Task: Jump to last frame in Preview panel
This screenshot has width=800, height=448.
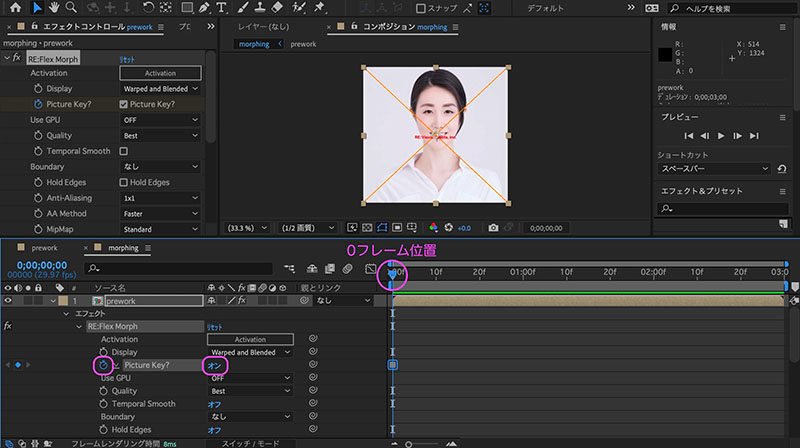Action: pyautogui.click(x=754, y=136)
